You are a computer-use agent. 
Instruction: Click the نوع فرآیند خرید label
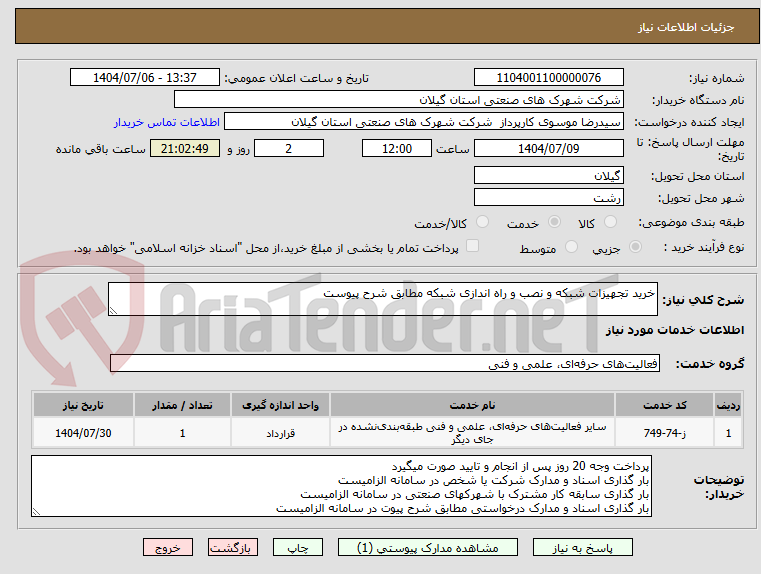coord(704,247)
